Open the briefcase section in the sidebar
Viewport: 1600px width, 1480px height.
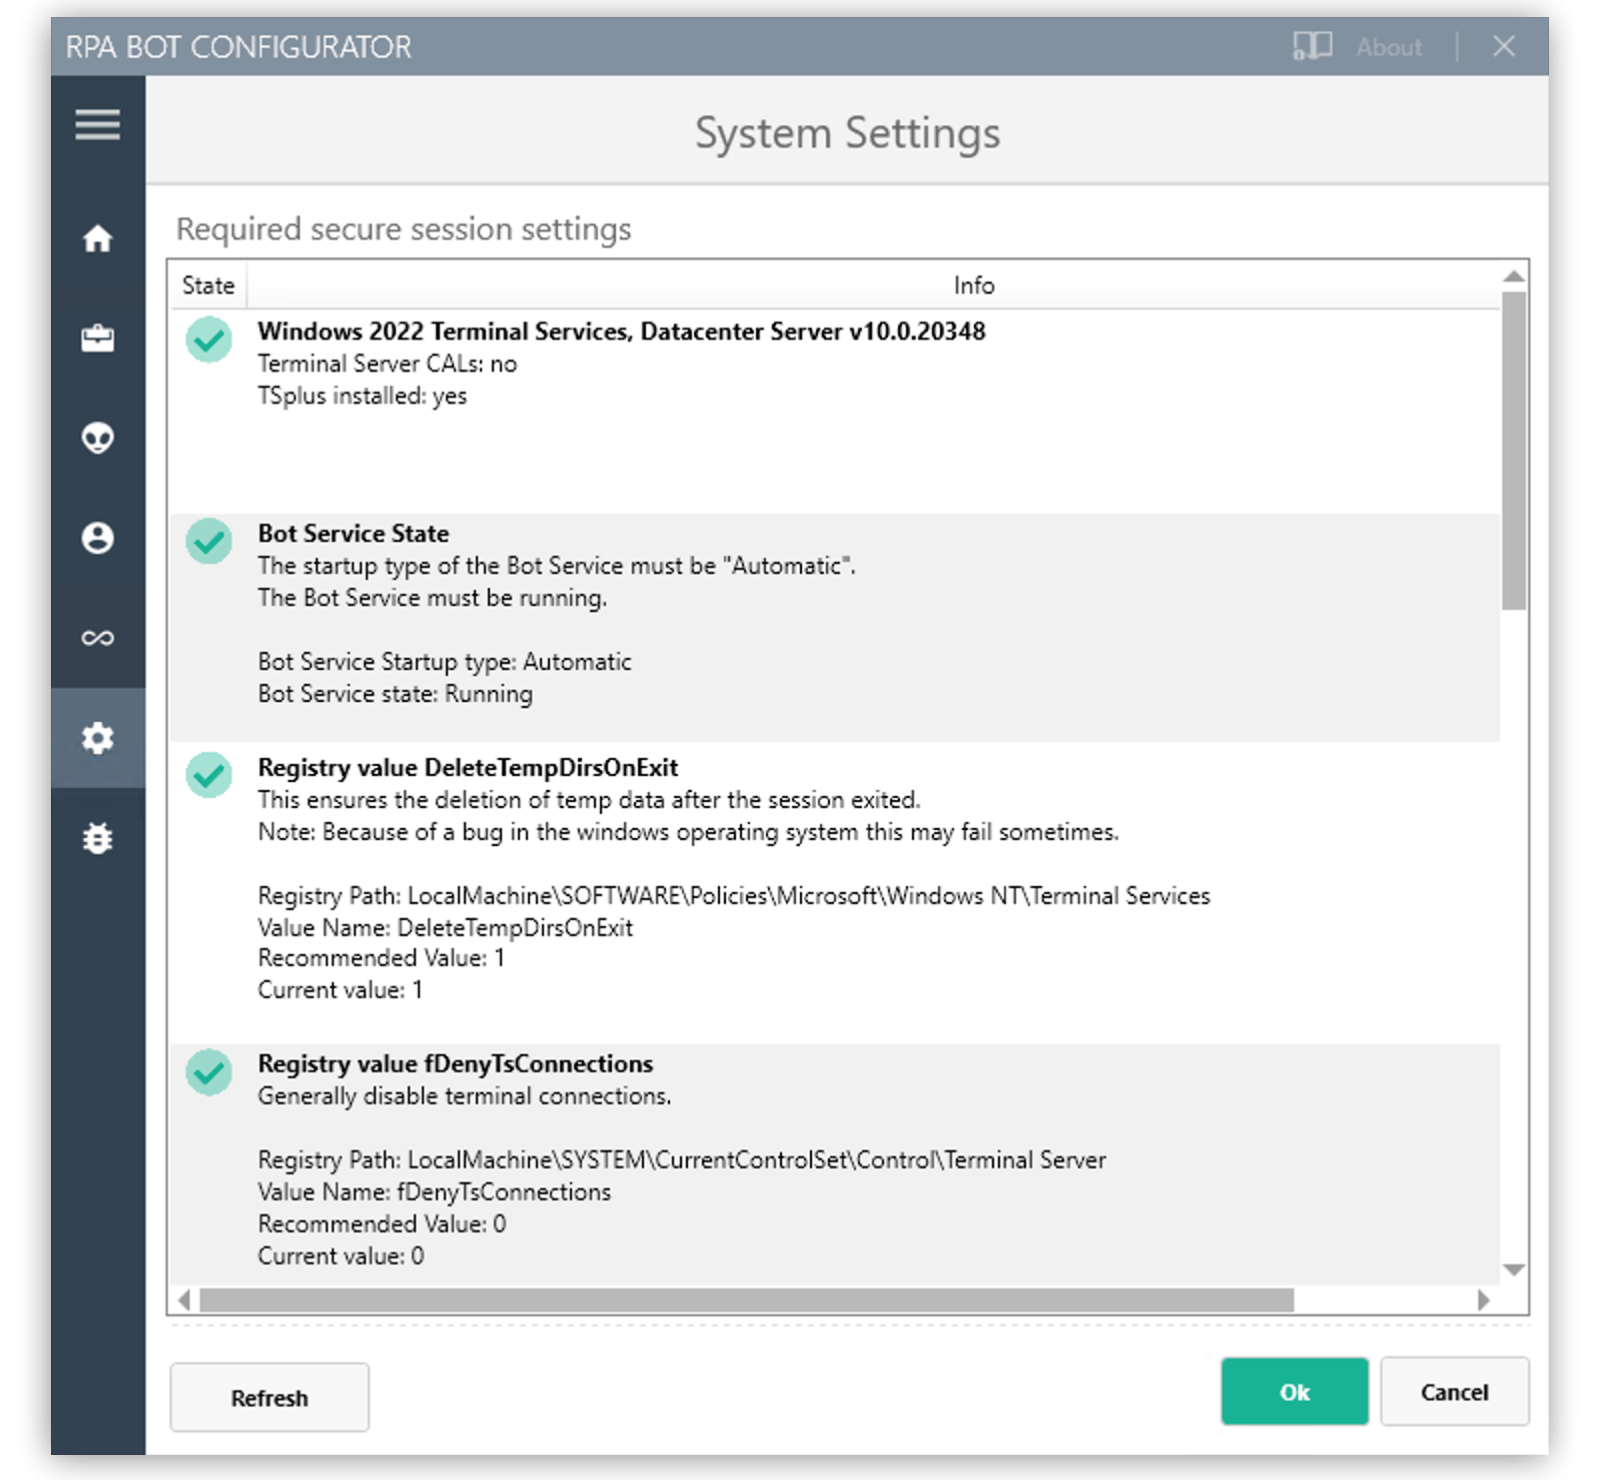point(97,339)
